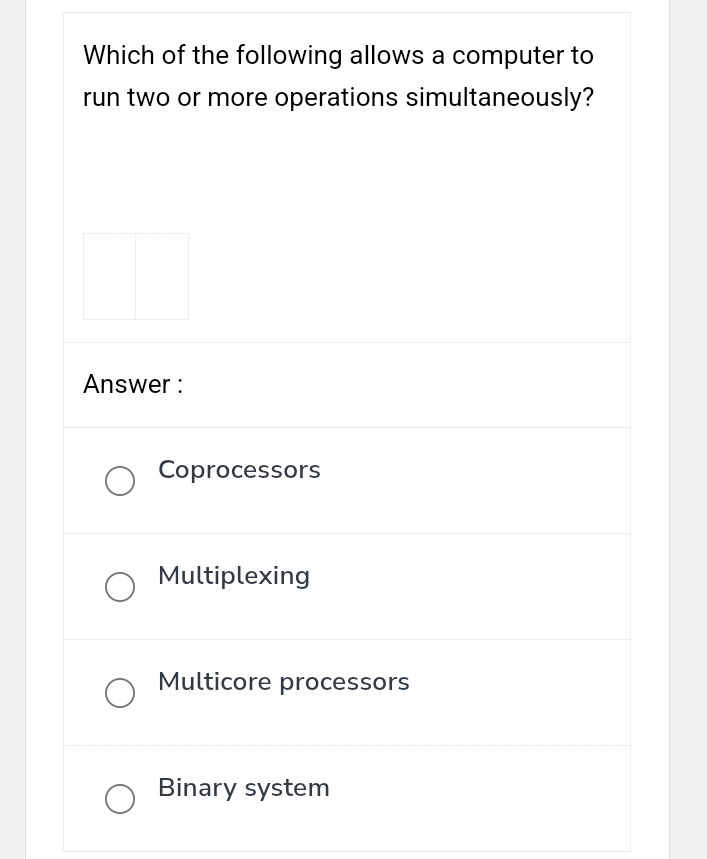Click the area between the placeholder boxes

(136, 276)
